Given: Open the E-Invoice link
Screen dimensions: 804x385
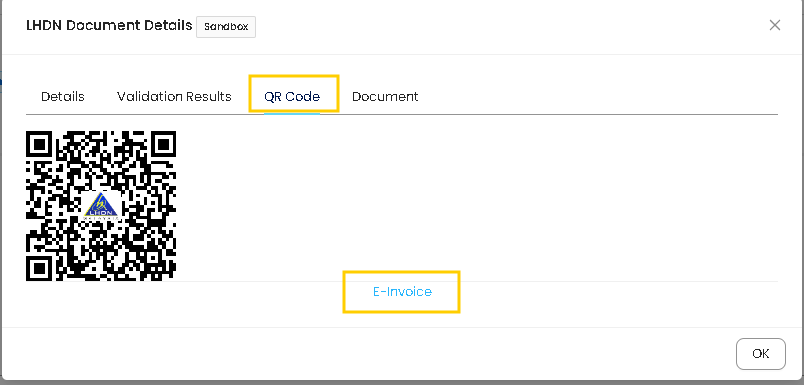Looking at the screenshot, I should click(x=402, y=292).
